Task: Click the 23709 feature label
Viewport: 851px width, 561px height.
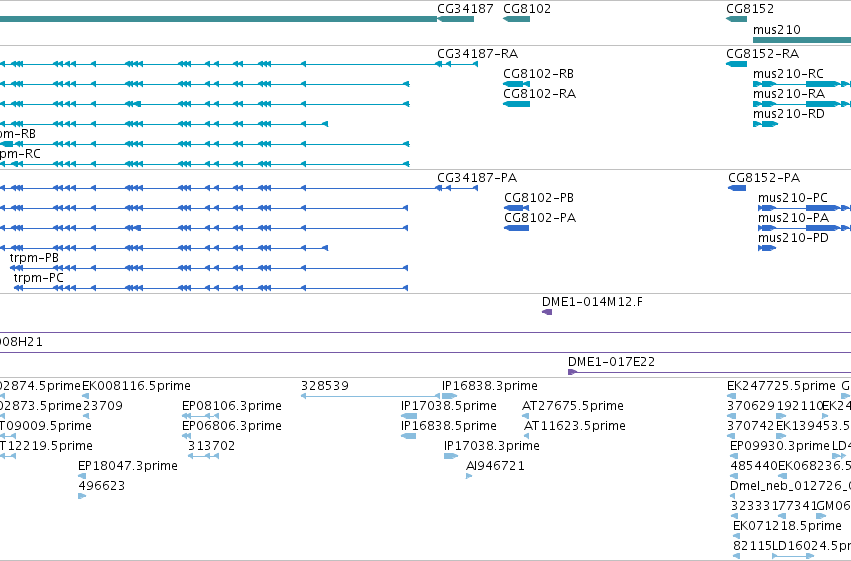Action: coord(102,406)
